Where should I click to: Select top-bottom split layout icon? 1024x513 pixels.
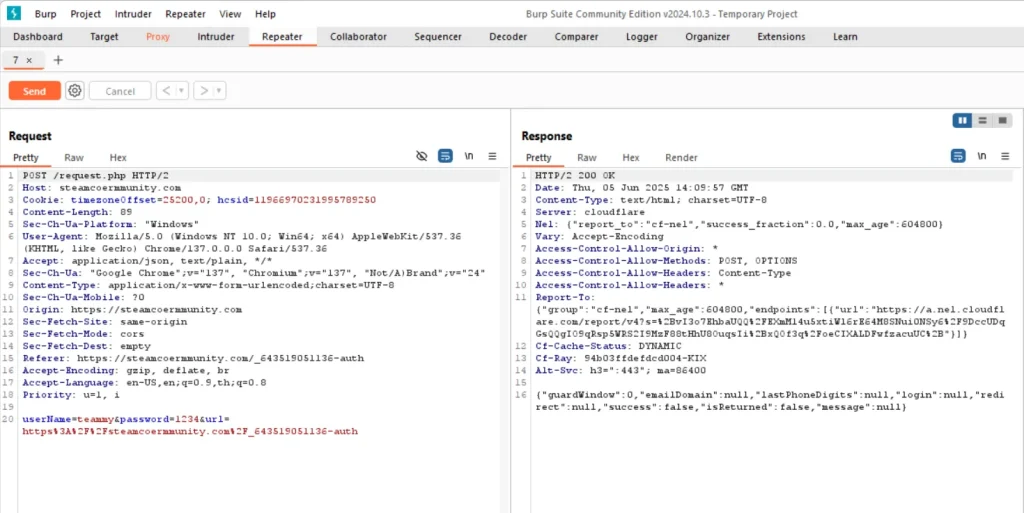pyautogui.click(x=982, y=121)
